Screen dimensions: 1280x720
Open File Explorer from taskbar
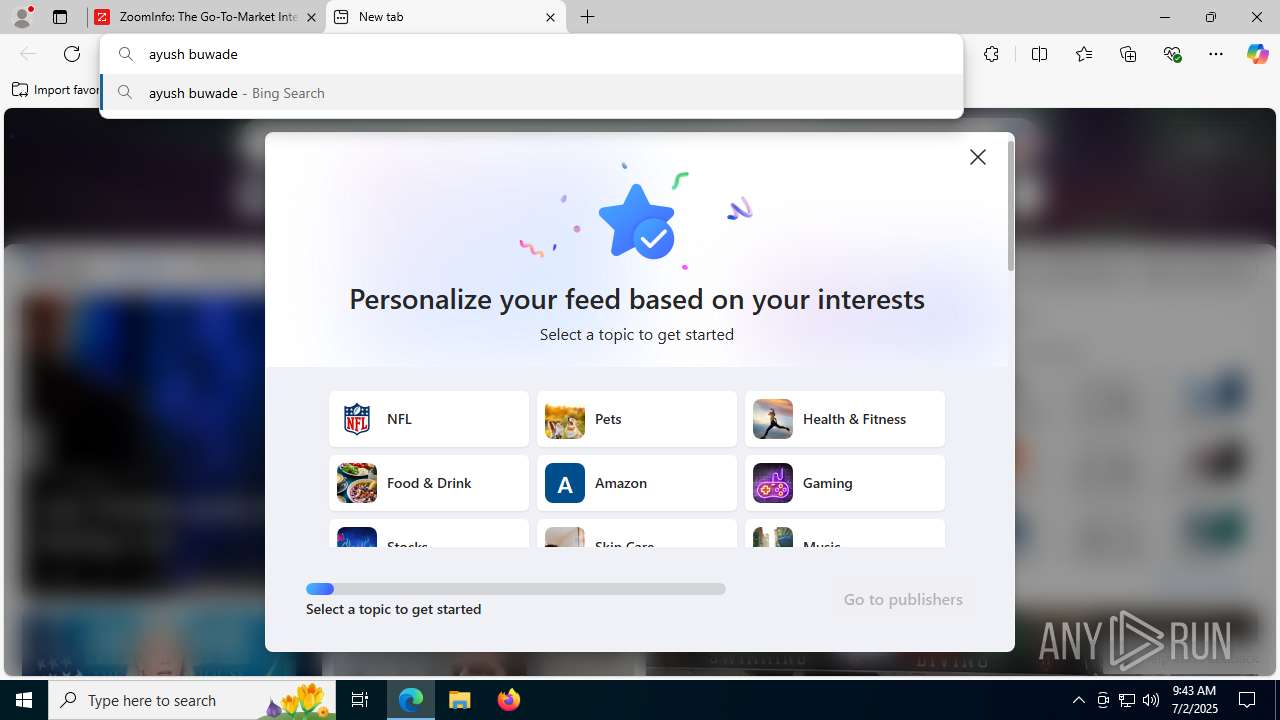coord(460,700)
